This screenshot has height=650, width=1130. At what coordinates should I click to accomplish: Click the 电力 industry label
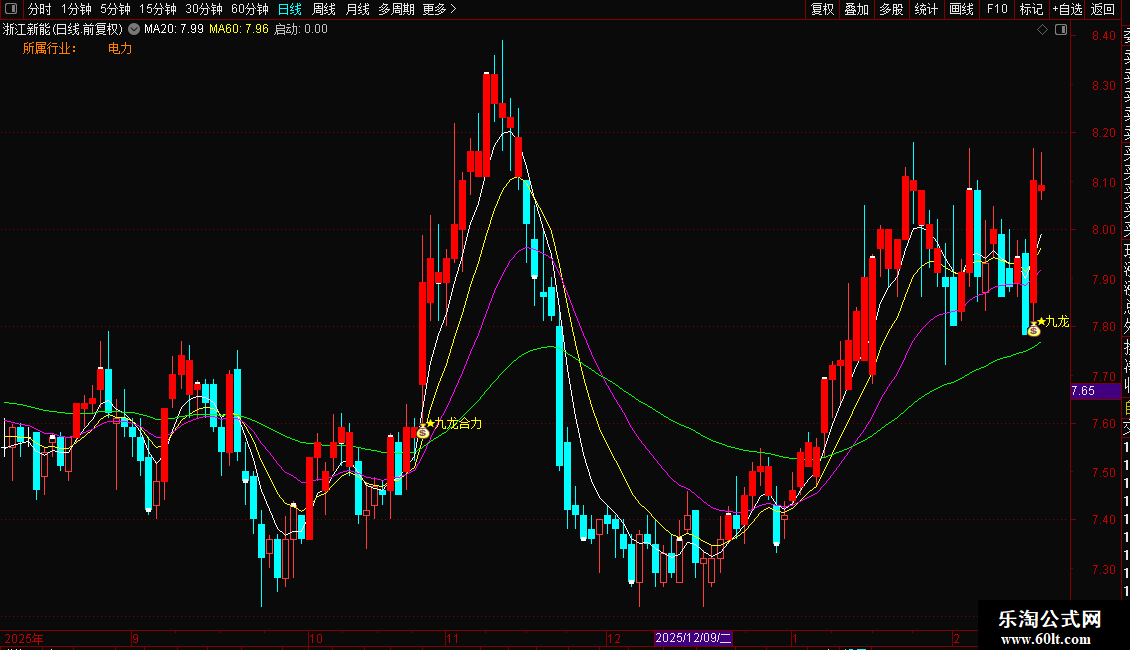[x=120, y=48]
